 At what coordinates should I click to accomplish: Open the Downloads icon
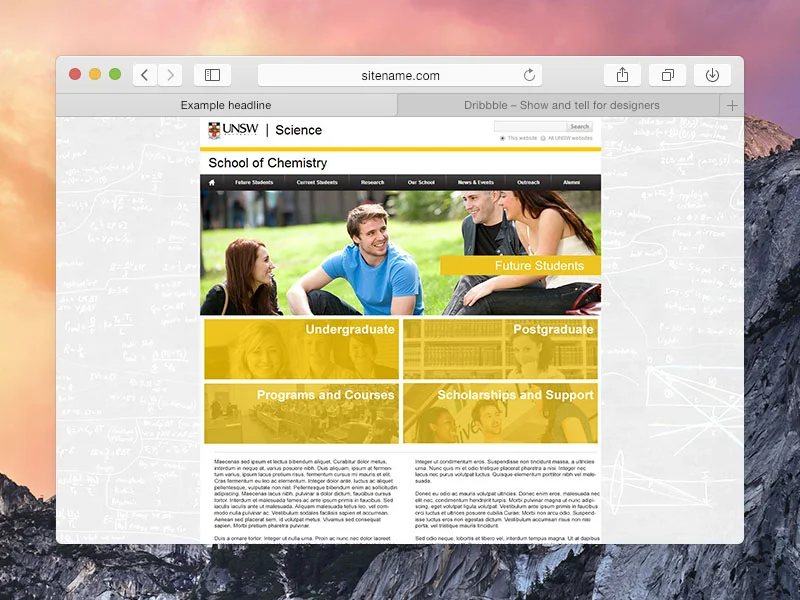[x=712, y=76]
